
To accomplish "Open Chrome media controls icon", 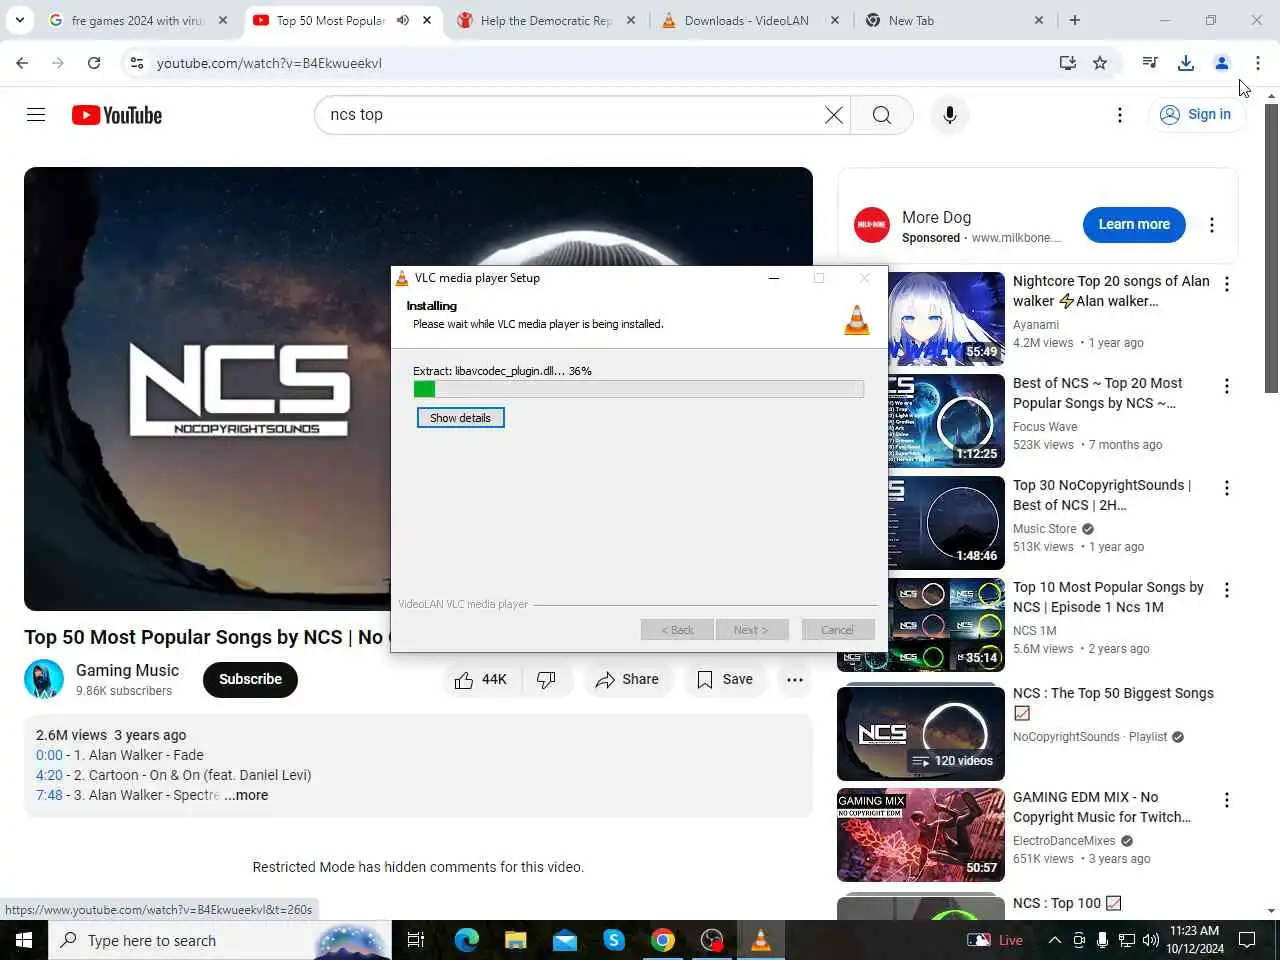I will coord(1150,63).
